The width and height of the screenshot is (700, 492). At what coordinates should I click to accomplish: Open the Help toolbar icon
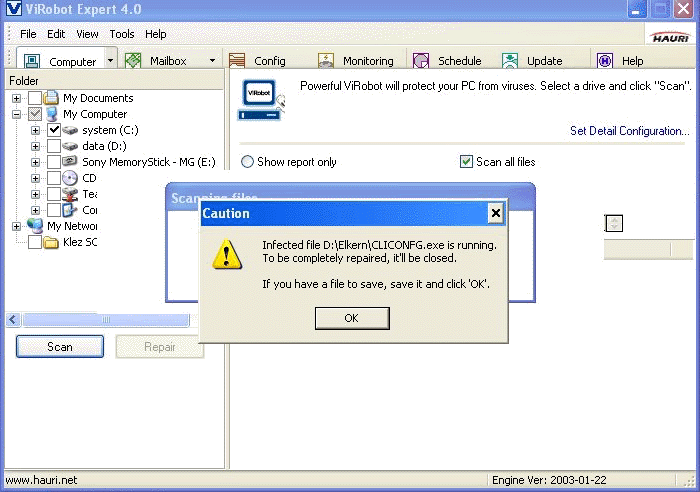pos(605,61)
